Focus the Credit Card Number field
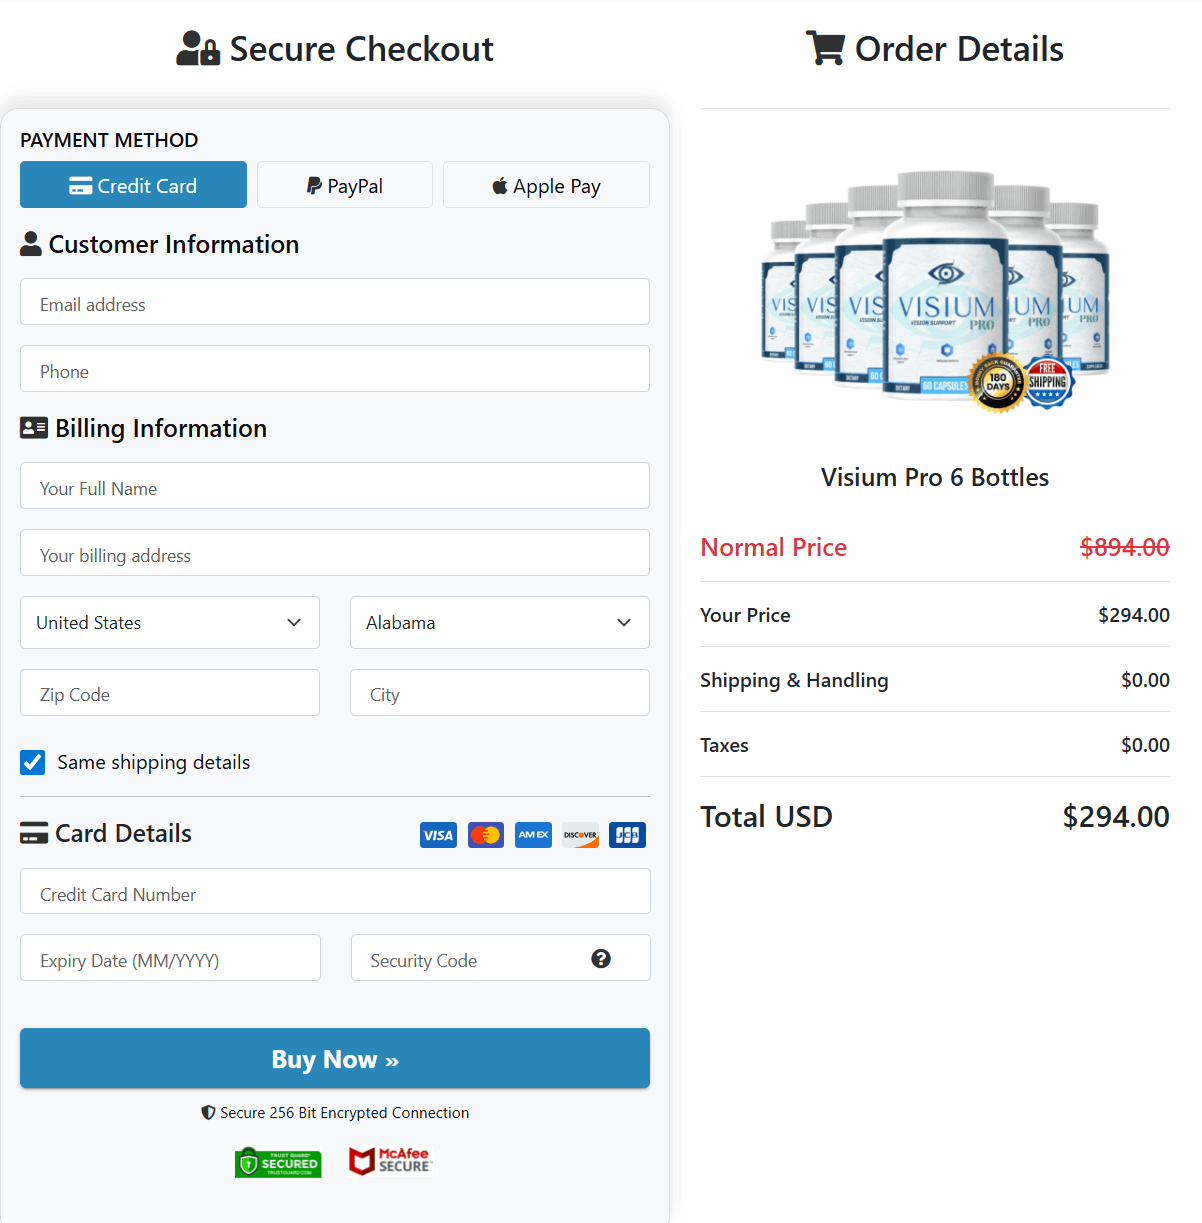This screenshot has height=1223, width=1202. 334,892
